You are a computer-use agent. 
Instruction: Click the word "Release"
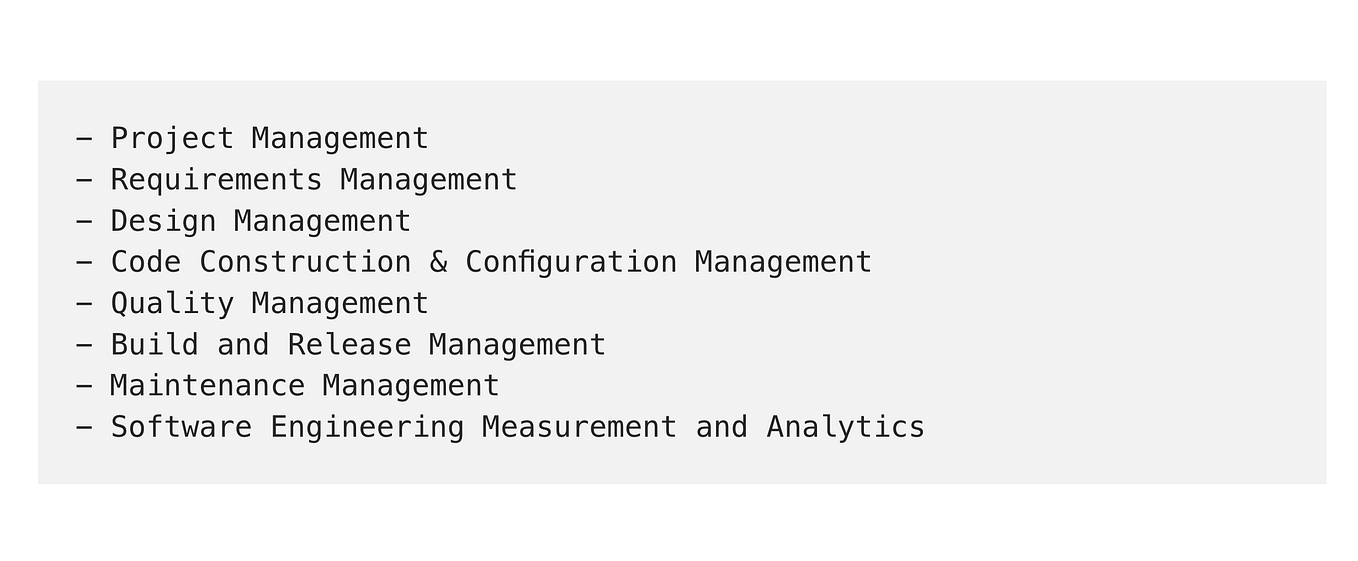pyautogui.click(x=349, y=344)
